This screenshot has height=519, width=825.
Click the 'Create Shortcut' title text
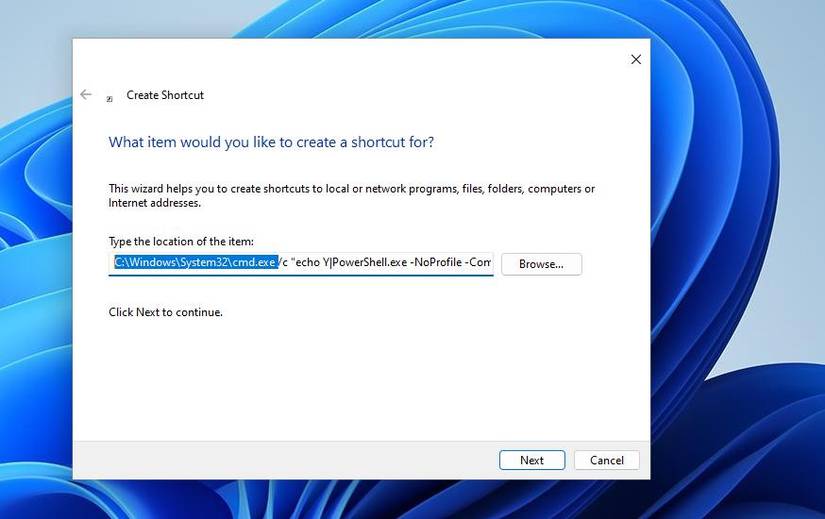tap(165, 95)
